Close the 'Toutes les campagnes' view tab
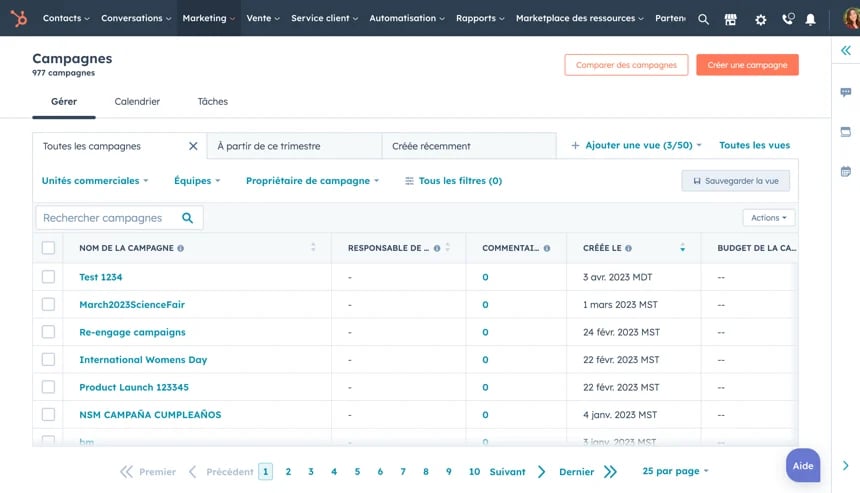 [193, 146]
